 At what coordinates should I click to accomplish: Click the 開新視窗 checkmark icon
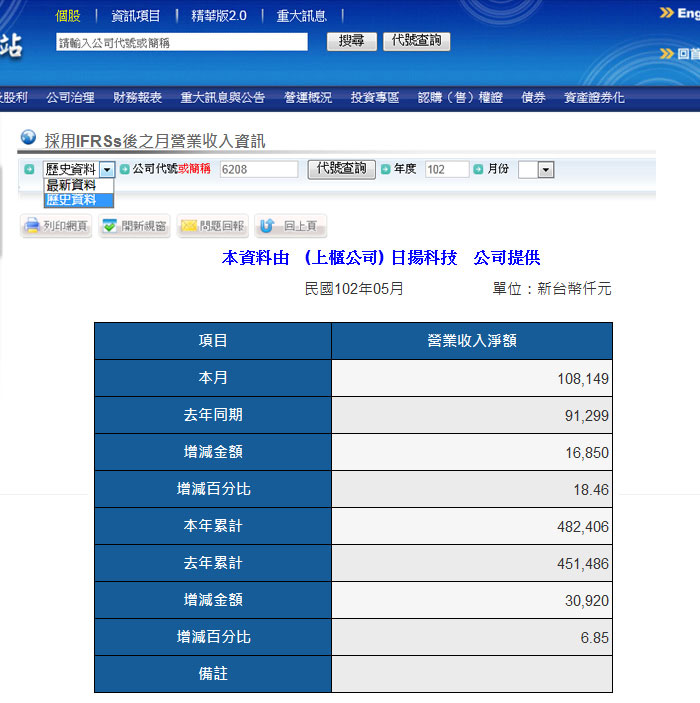[109, 226]
